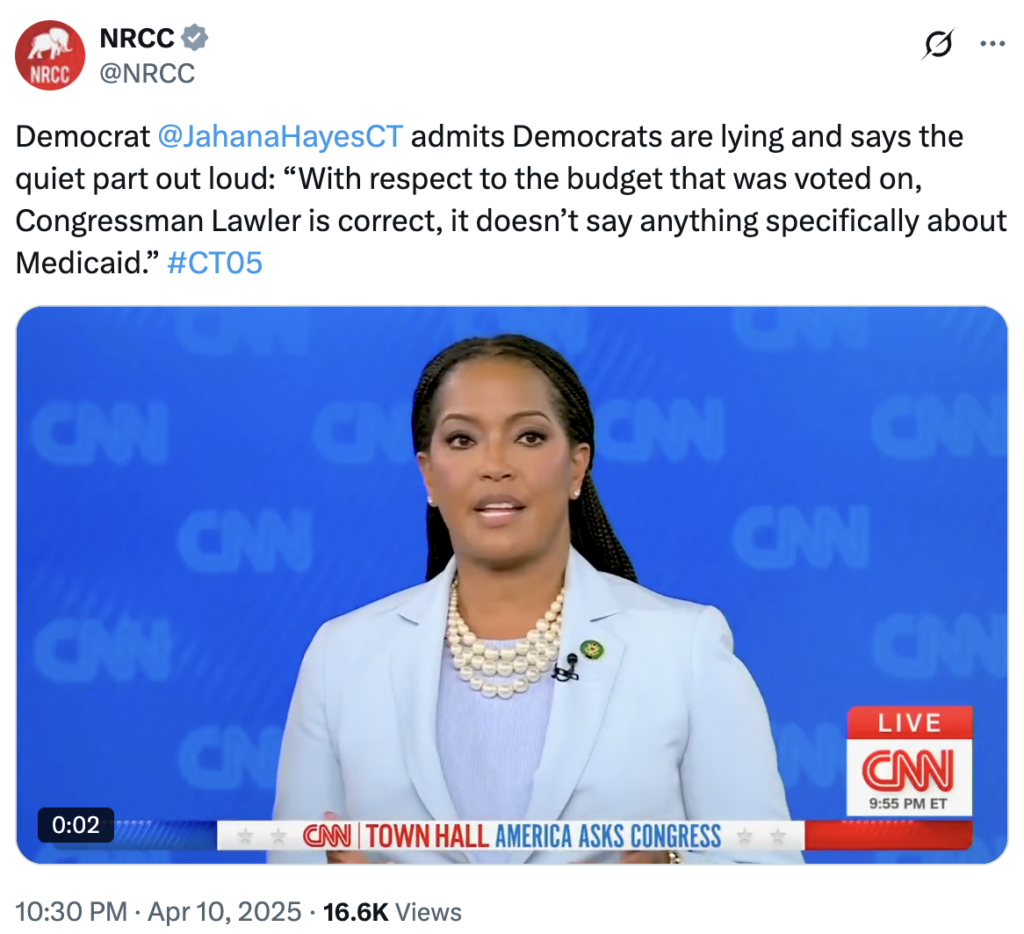Image resolution: width=1024 pixels, height=934 pixels.
Task: Open the three-dot more options menu
Action: coord(993,44)
